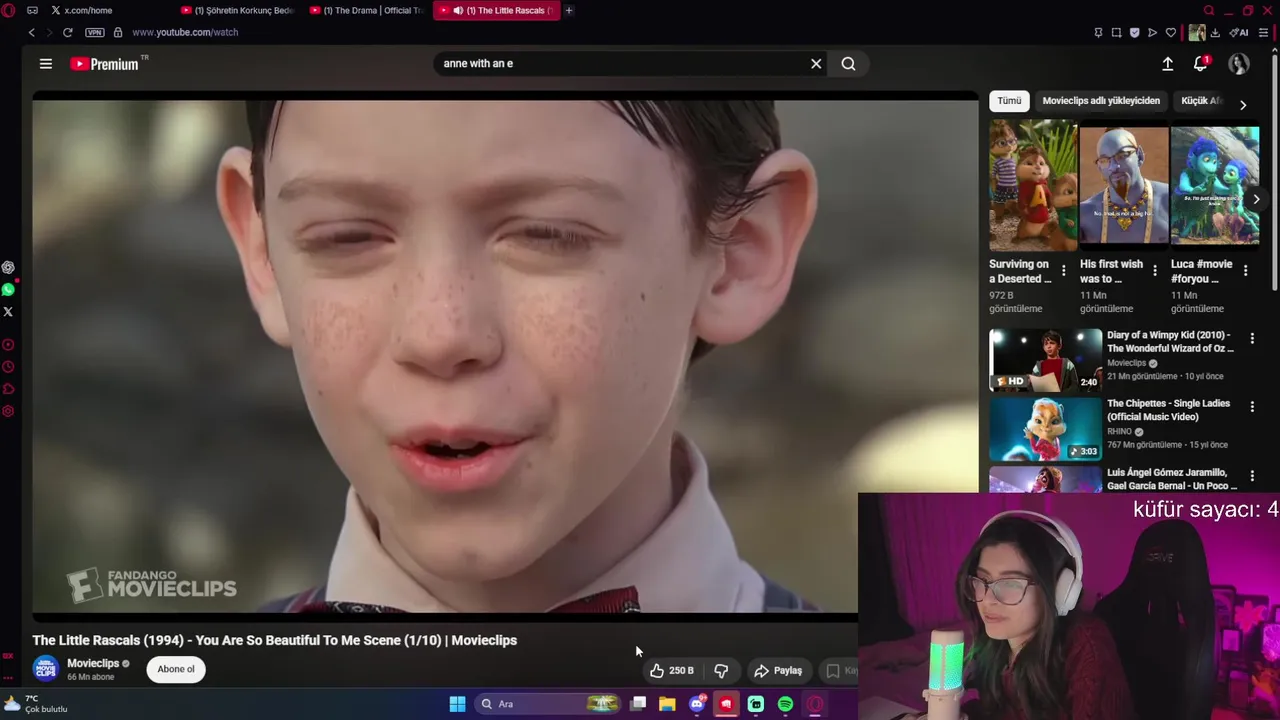The width and height of the screenshot is (1280, 720).
Task: Select the Movieclips adlı yükleyiciden chip
Action: 1101,101
